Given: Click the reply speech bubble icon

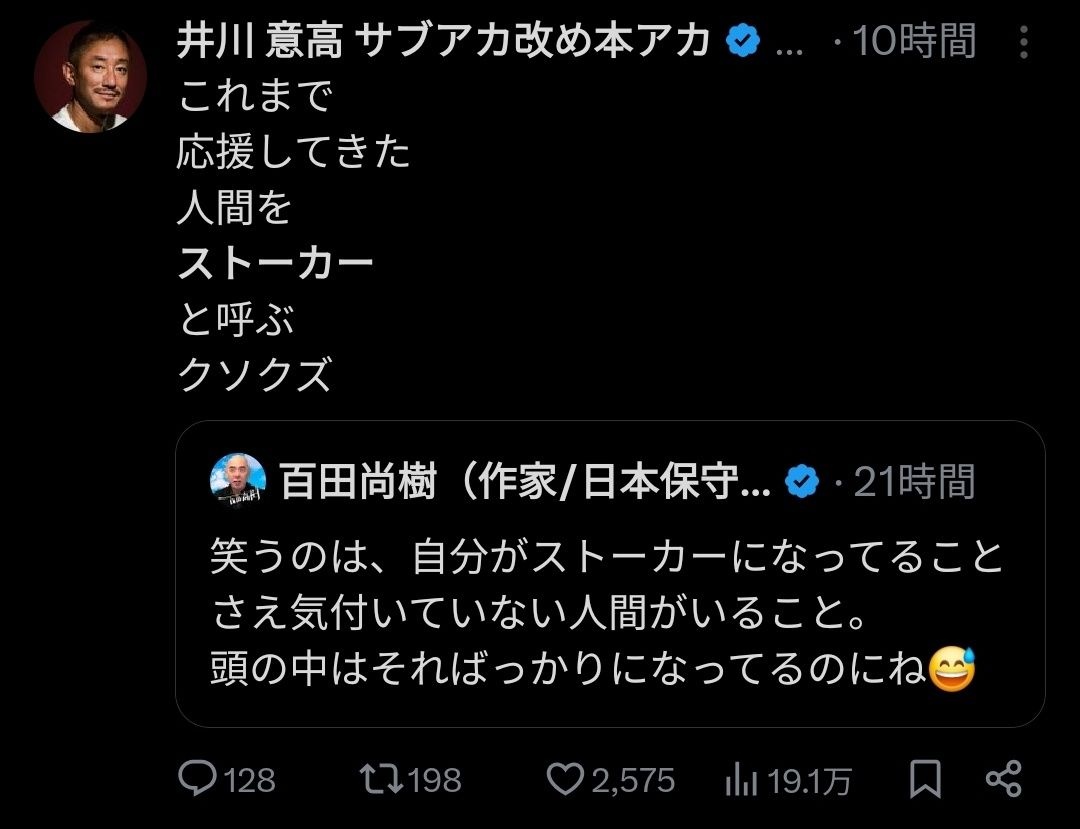Looking at the screenshot, I should click(x=198, y=779).
